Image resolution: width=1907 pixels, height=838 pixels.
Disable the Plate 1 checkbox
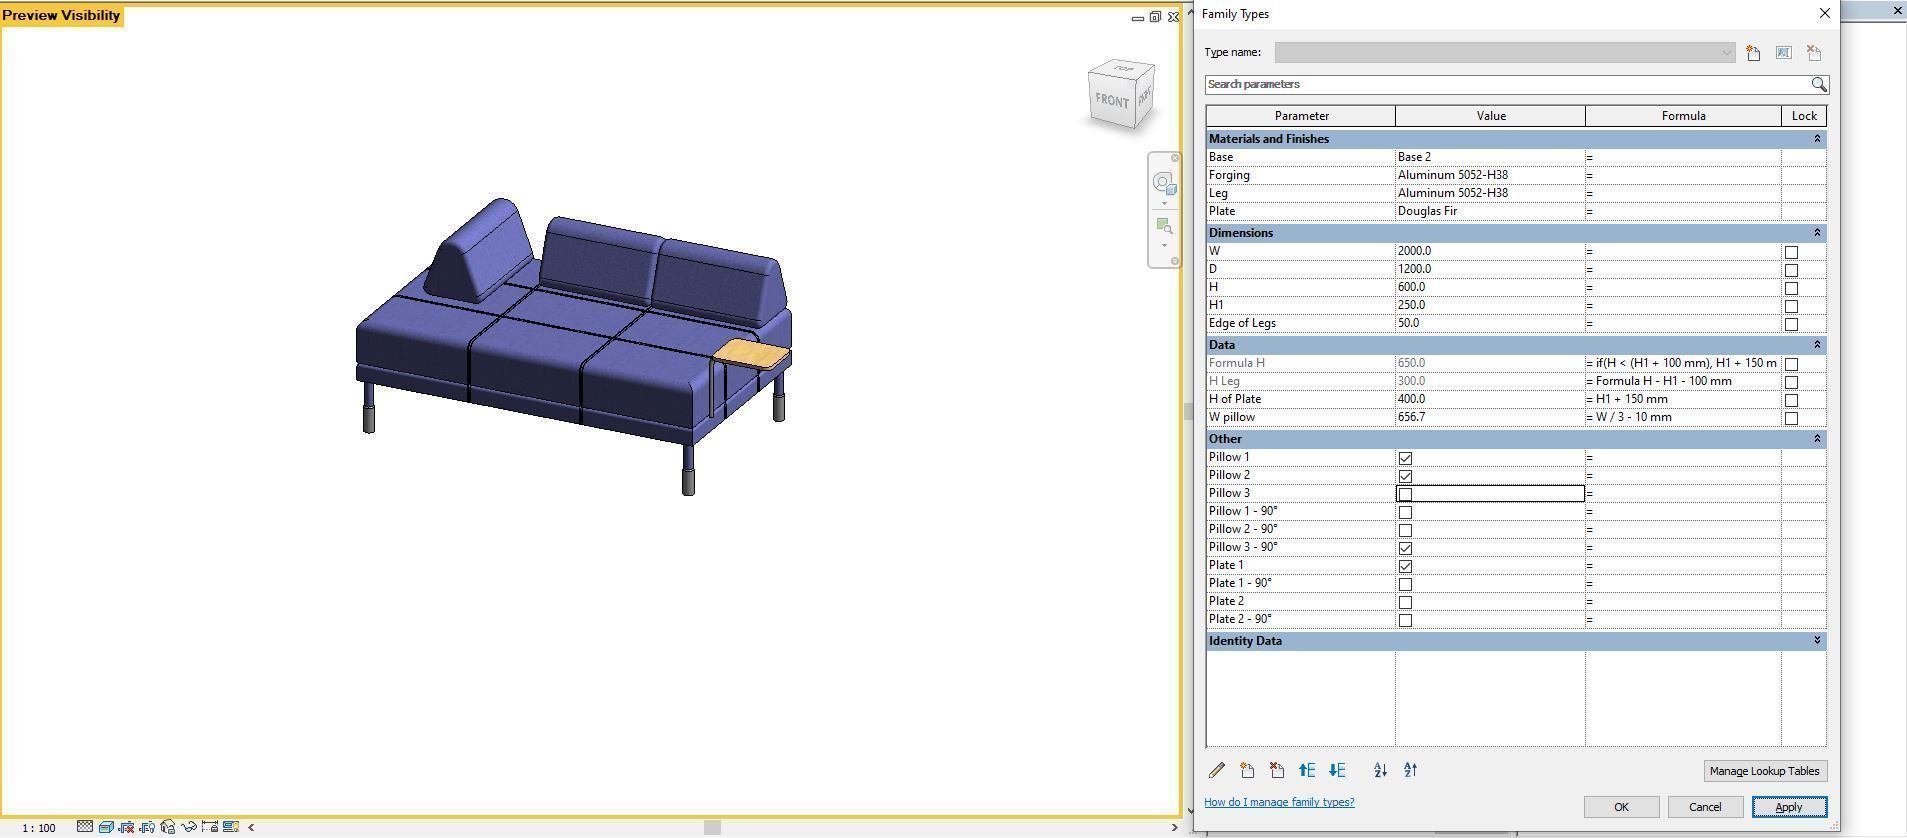1405,566
